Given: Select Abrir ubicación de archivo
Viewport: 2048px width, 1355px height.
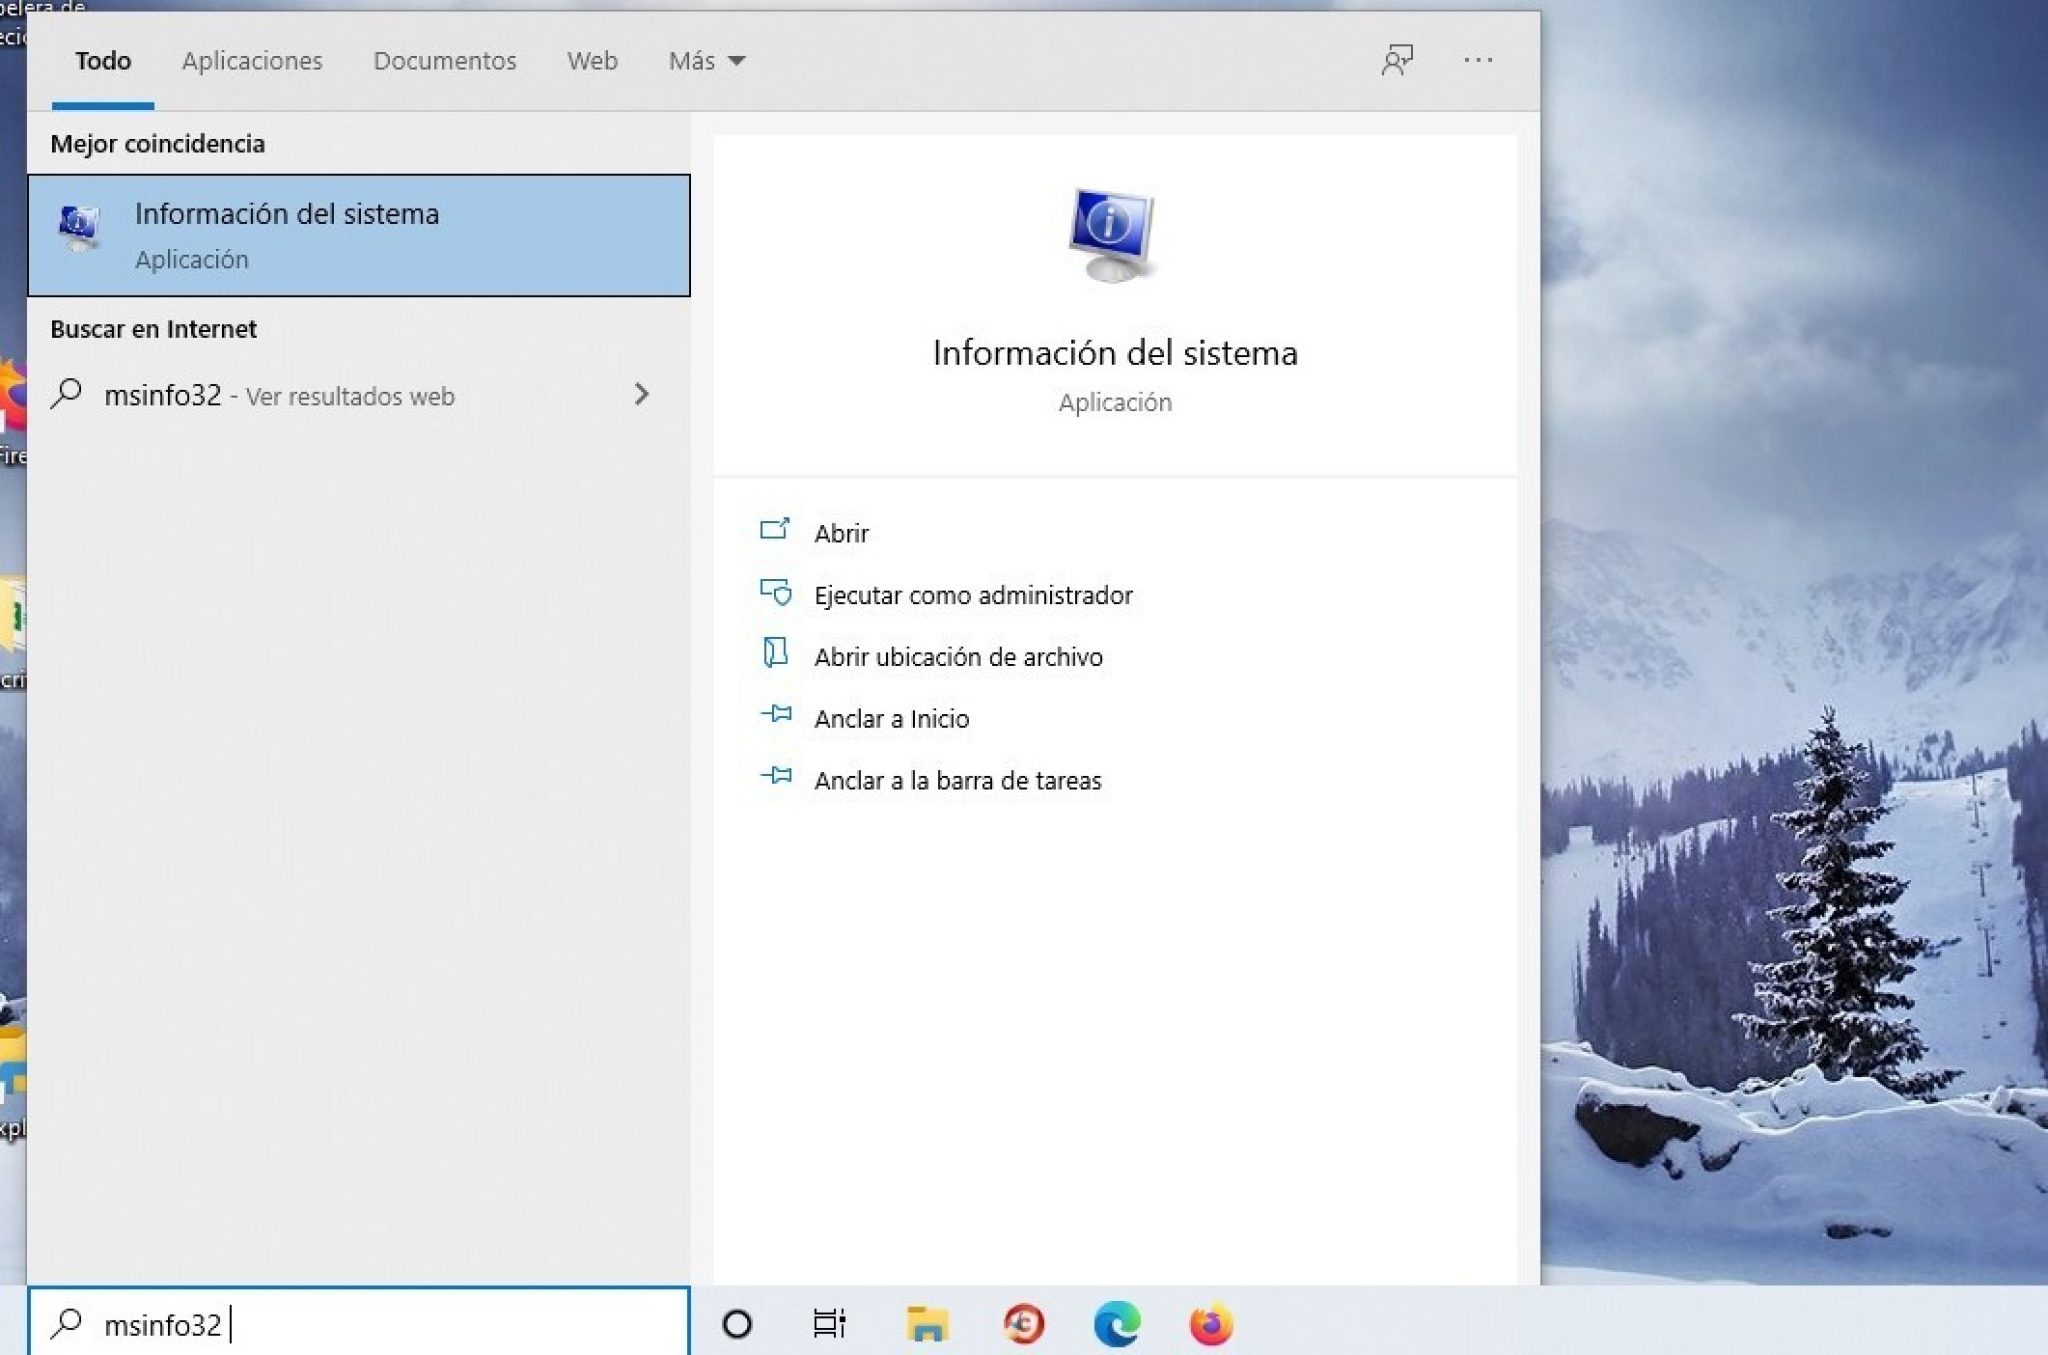Looking at the screenshot, I should click(957, 657).
